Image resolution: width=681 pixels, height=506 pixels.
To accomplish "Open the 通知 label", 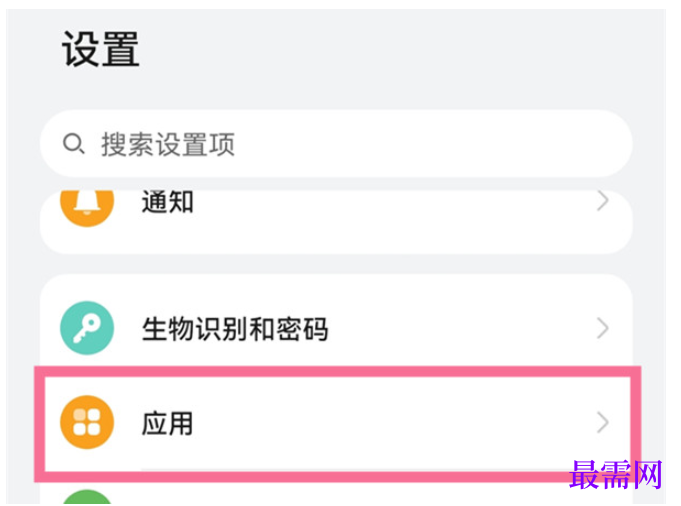I will point(167,202).
